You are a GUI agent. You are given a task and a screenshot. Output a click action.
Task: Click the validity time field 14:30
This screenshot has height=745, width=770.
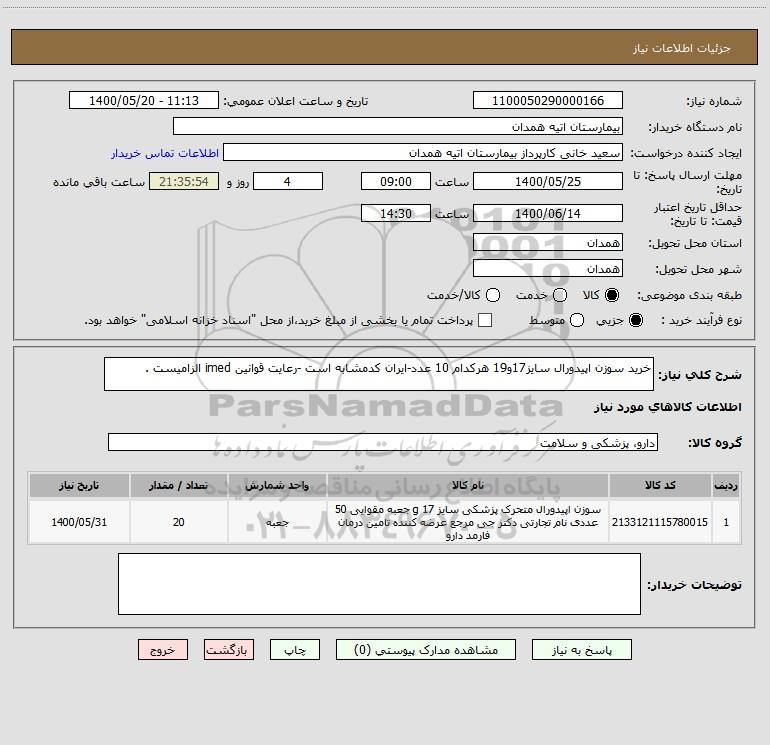coord(396,213)
